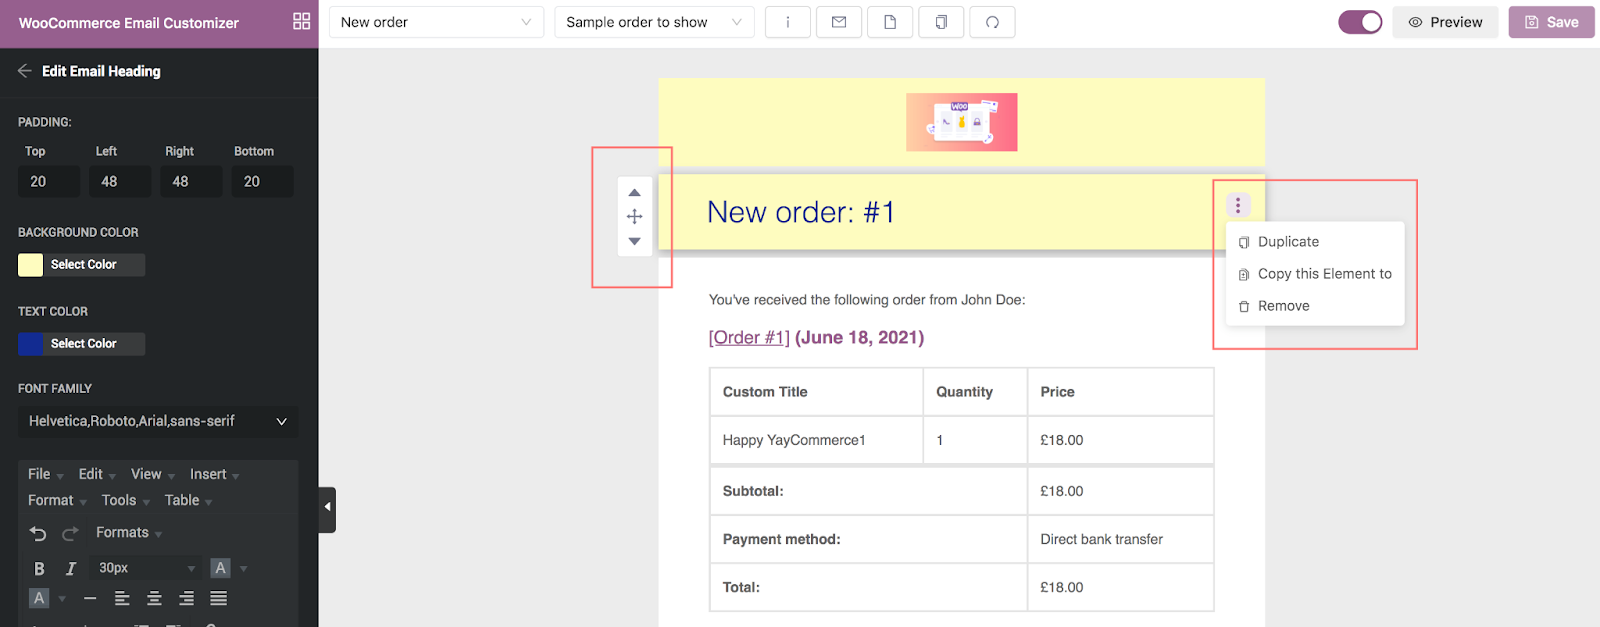The image size is (1600, 627).
Task: Toggle bold formatting
Action: (x=39, y=568)
